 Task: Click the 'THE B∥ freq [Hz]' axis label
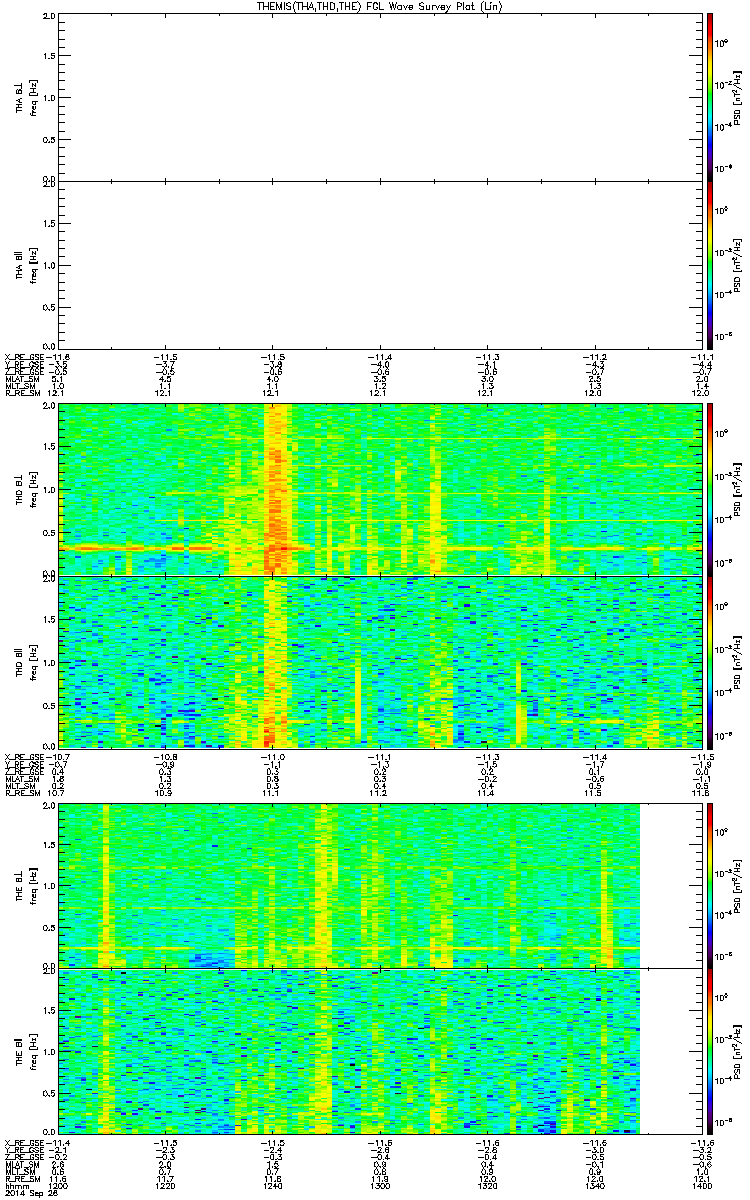(24, 1050)
